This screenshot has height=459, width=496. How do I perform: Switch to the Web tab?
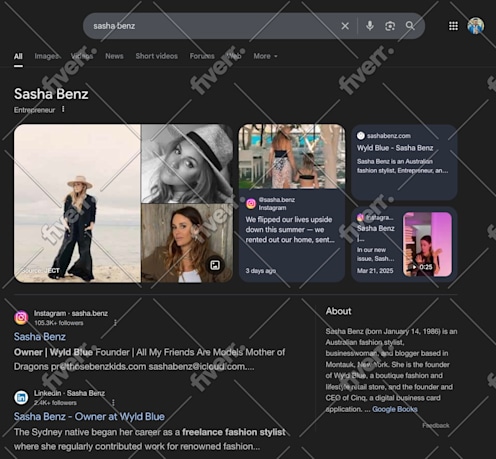(x=234, y=56)
